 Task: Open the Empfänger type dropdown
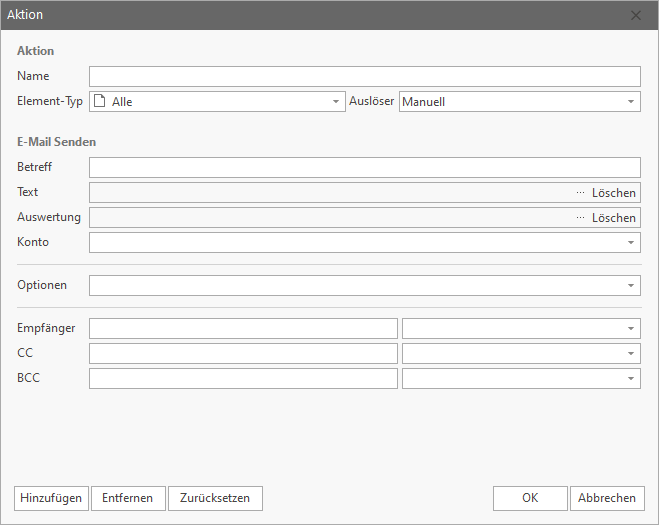point(631,329)
